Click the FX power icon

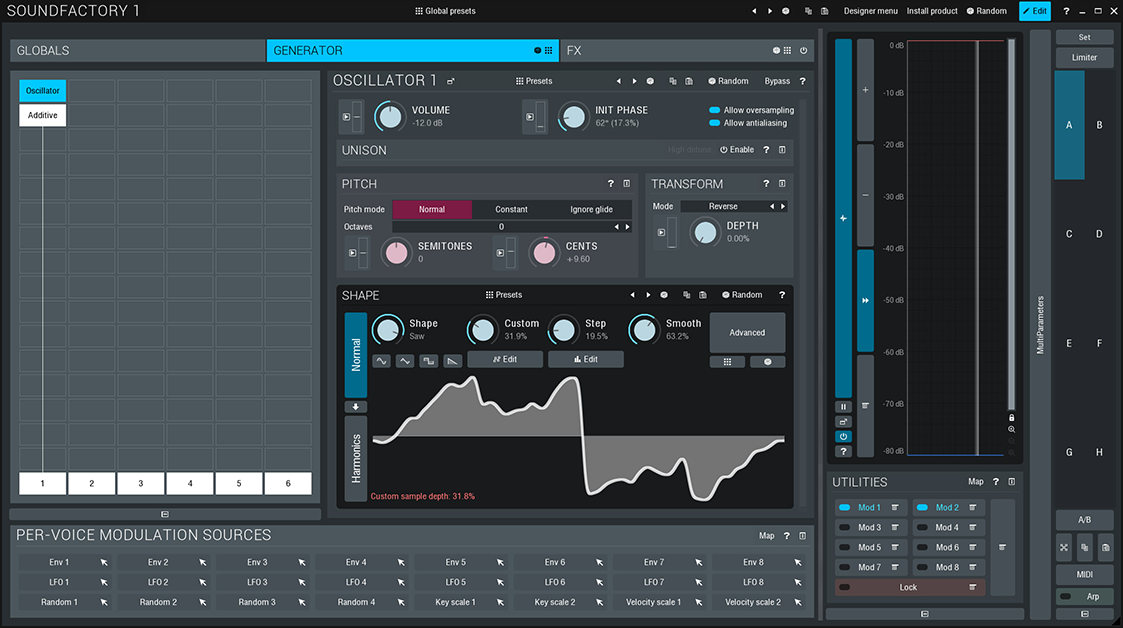(804, 51)
